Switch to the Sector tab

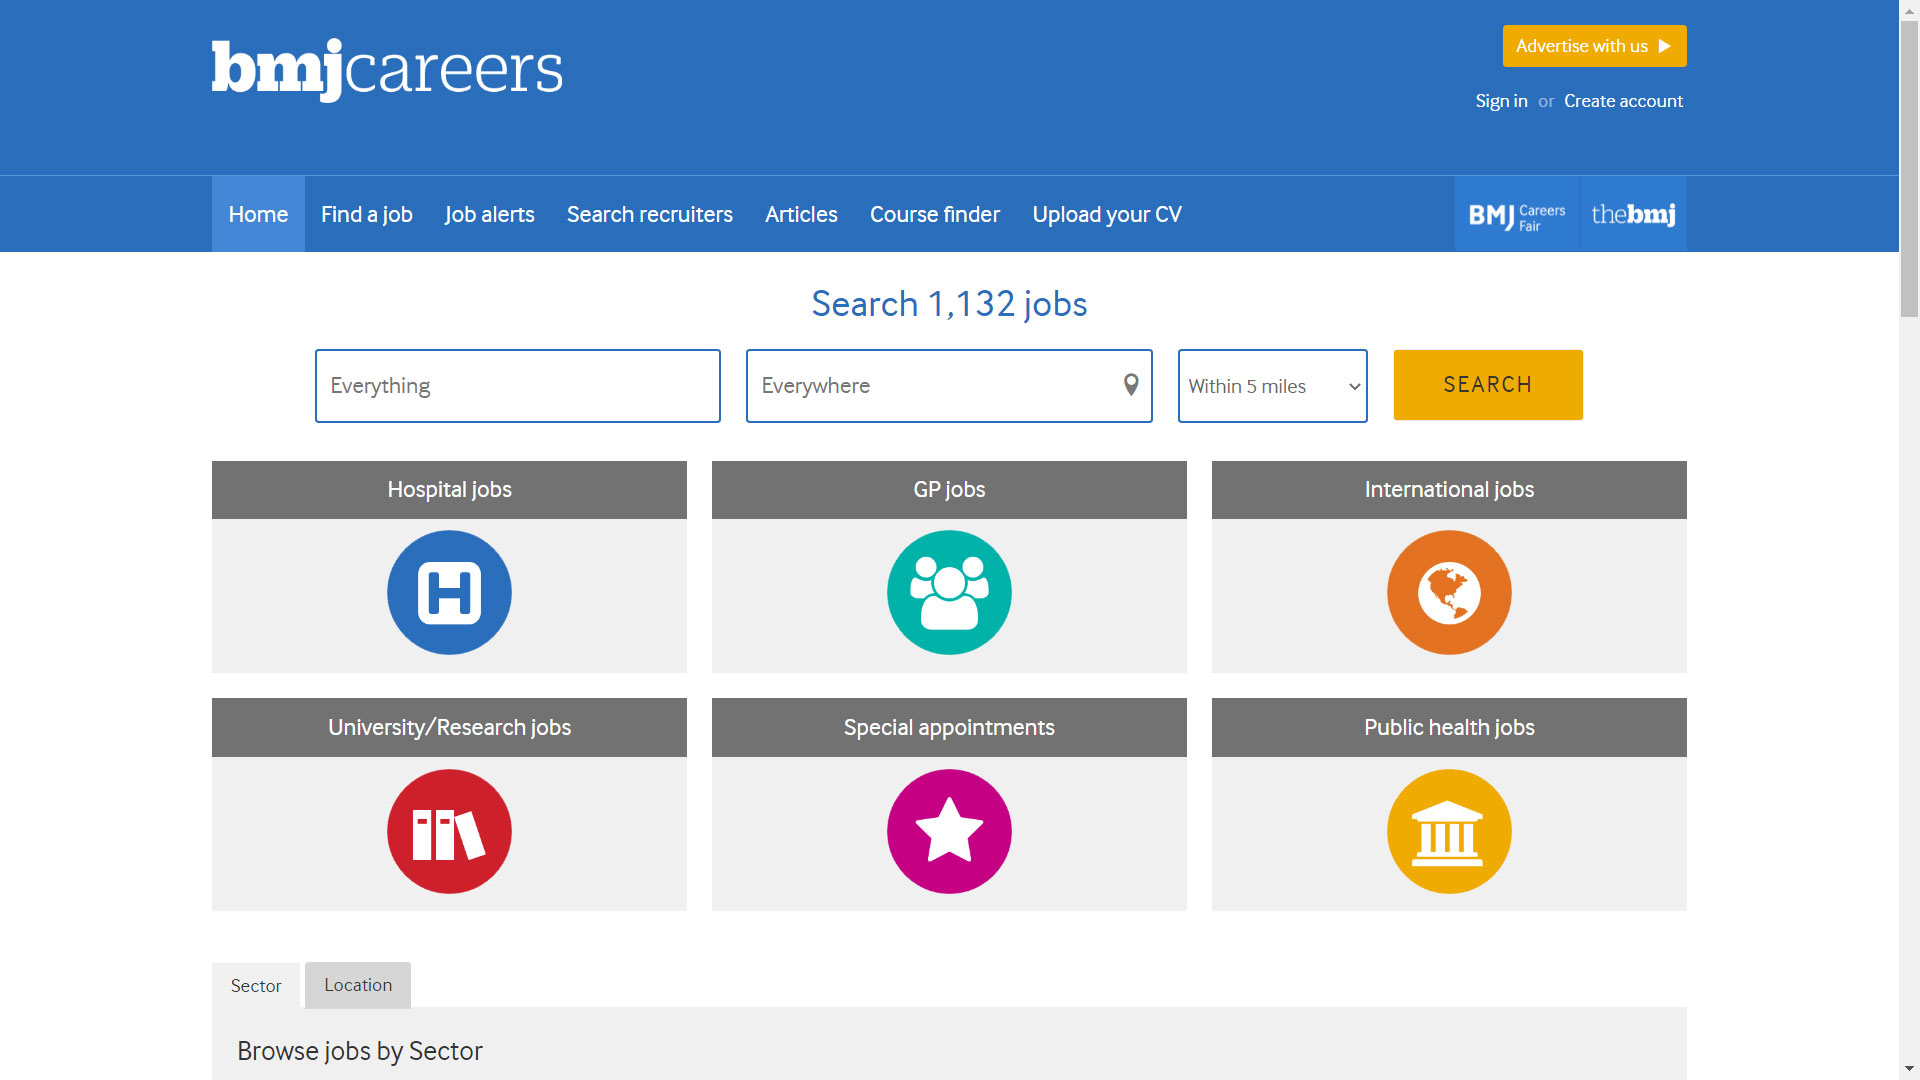click(x=256, y=986)
